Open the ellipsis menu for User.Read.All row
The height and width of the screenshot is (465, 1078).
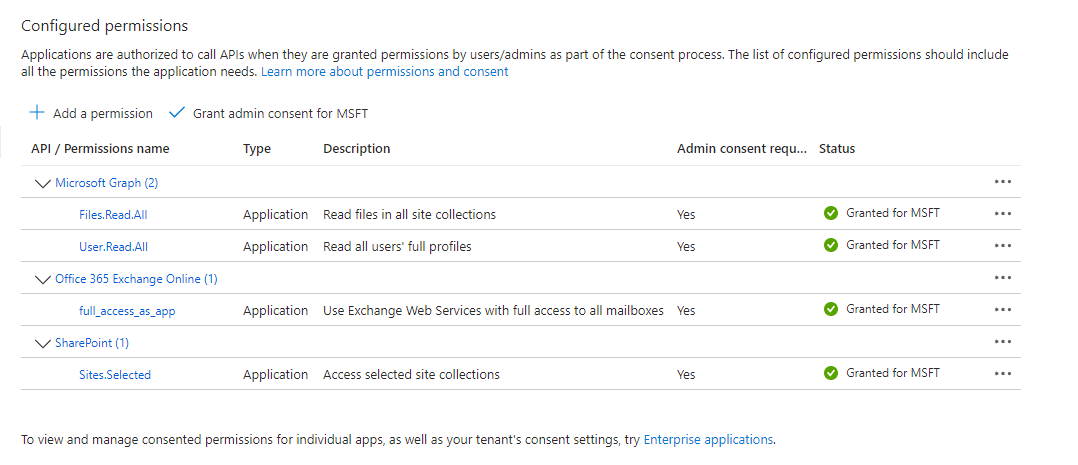click(x=1002, y=246)
